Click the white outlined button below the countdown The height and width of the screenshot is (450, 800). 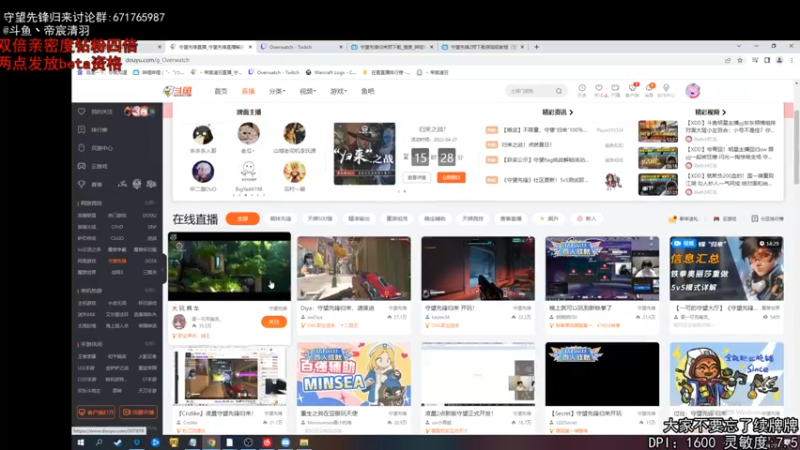click(417, 178)
